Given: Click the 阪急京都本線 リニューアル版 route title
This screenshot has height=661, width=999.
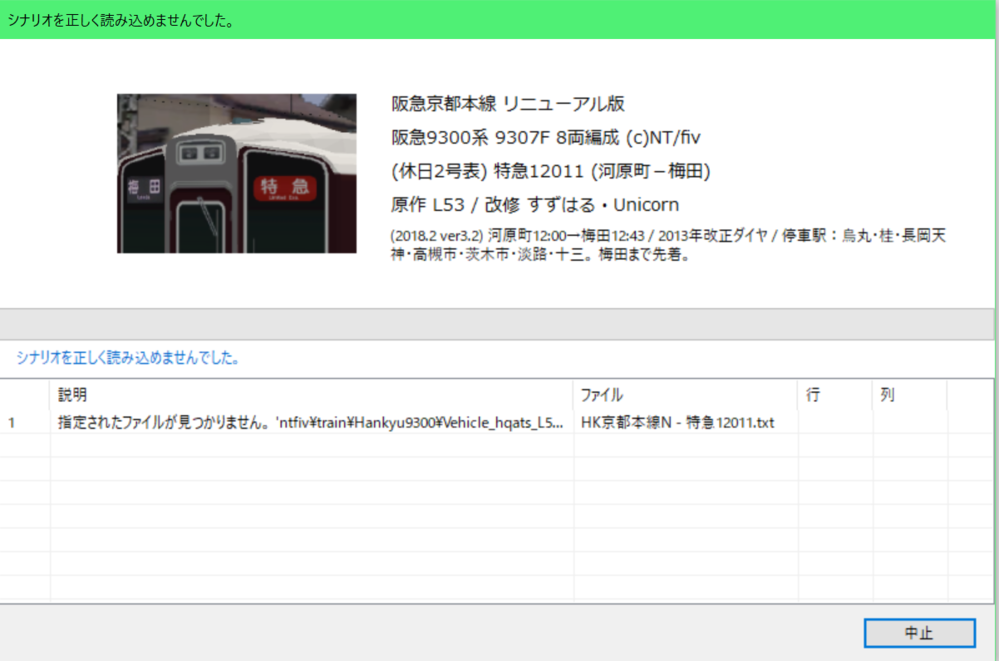Looking at the screenshot, I should [508, 105].
